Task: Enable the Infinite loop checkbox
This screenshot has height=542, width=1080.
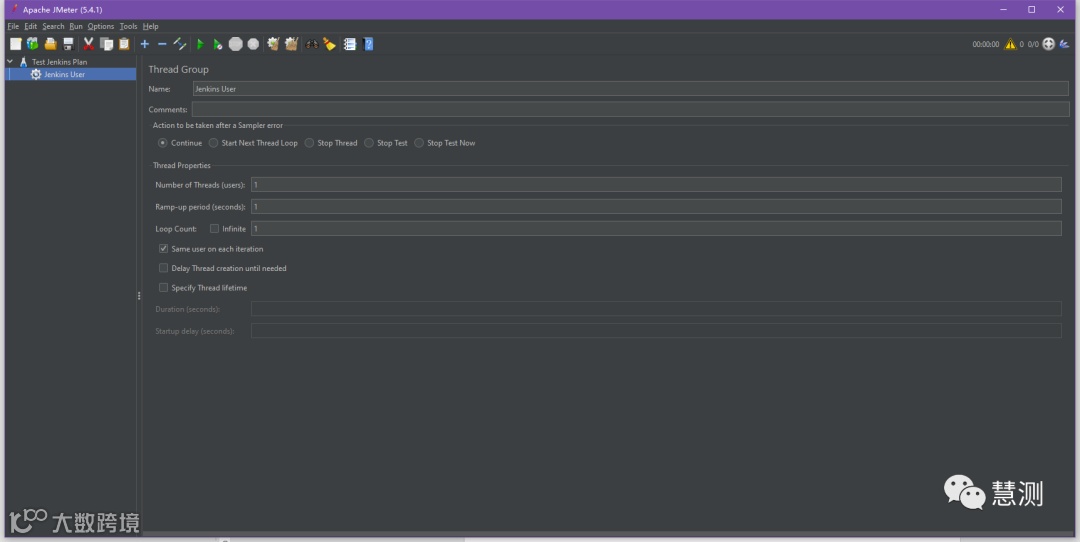Action: tap(214, 229)
